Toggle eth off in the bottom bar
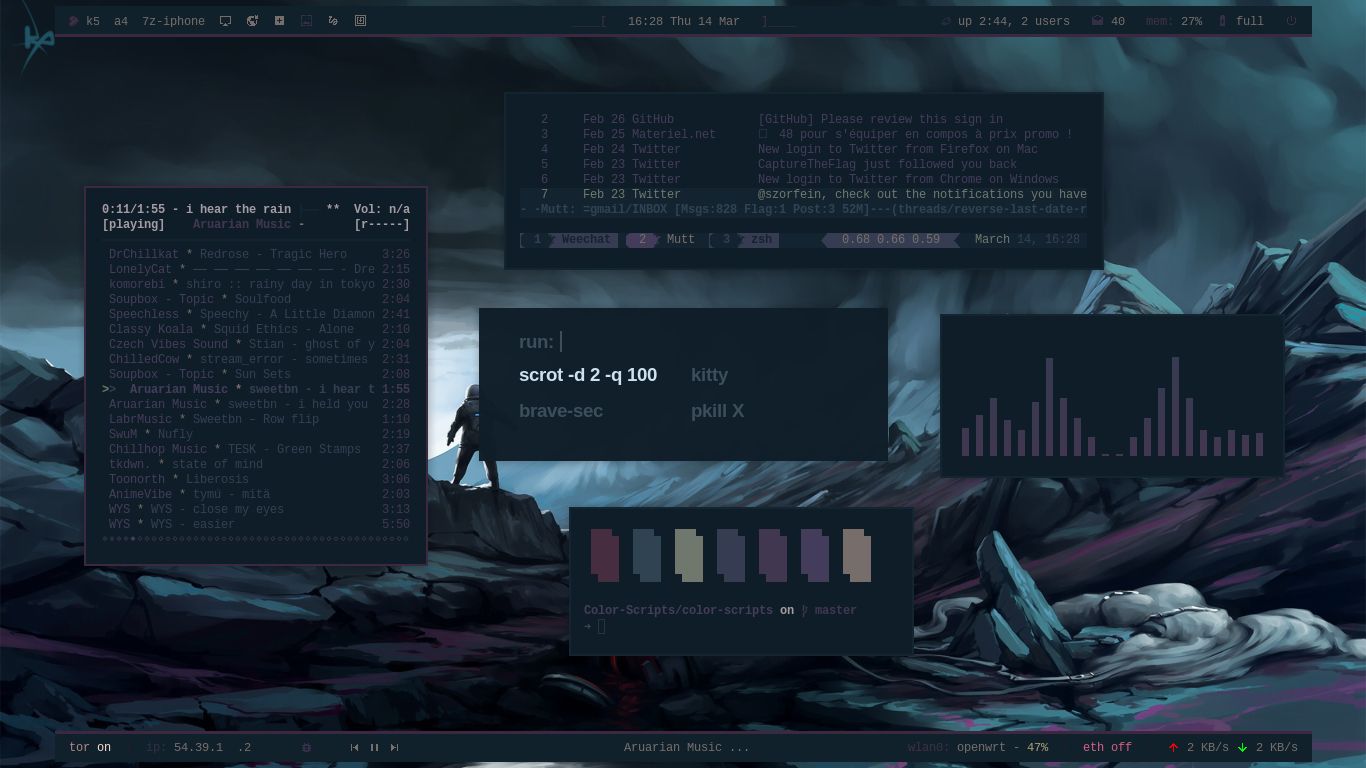The image size is (1366, 768). [1107, 747]
